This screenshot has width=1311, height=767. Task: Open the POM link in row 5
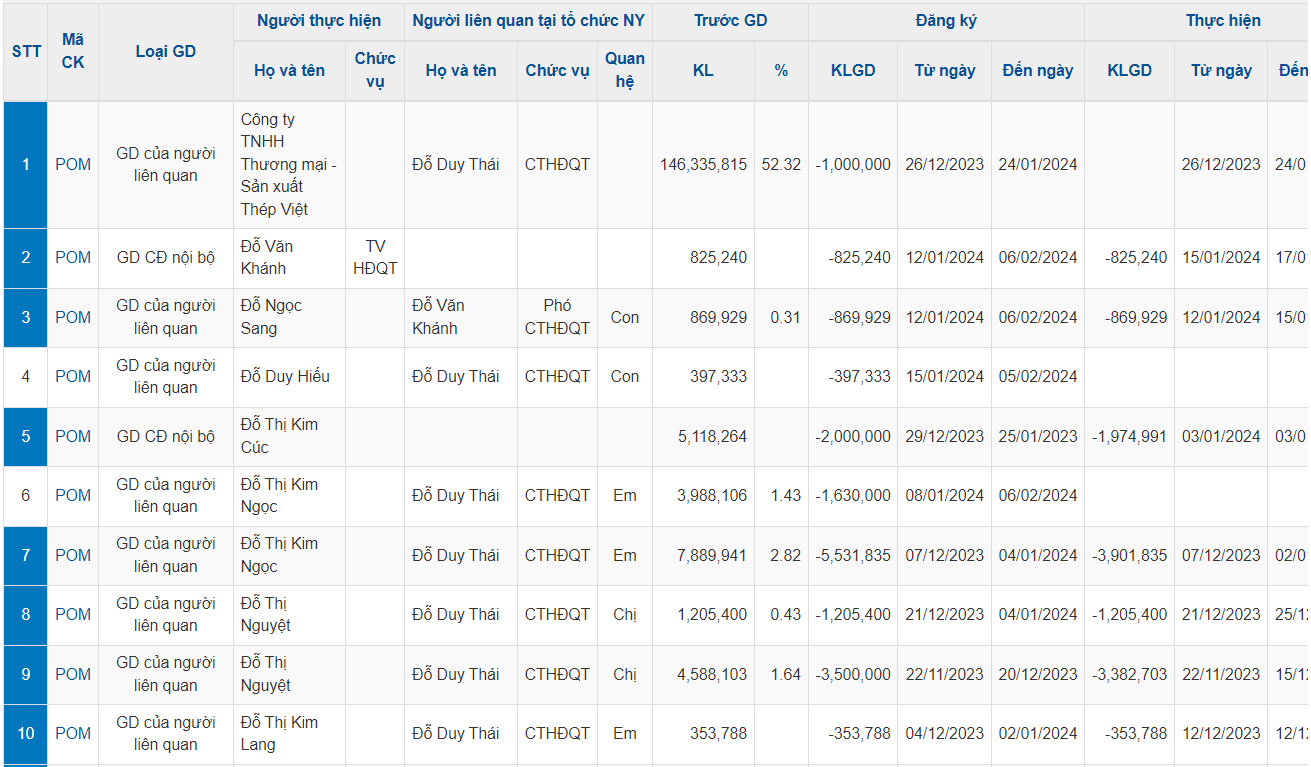[73, 436]
